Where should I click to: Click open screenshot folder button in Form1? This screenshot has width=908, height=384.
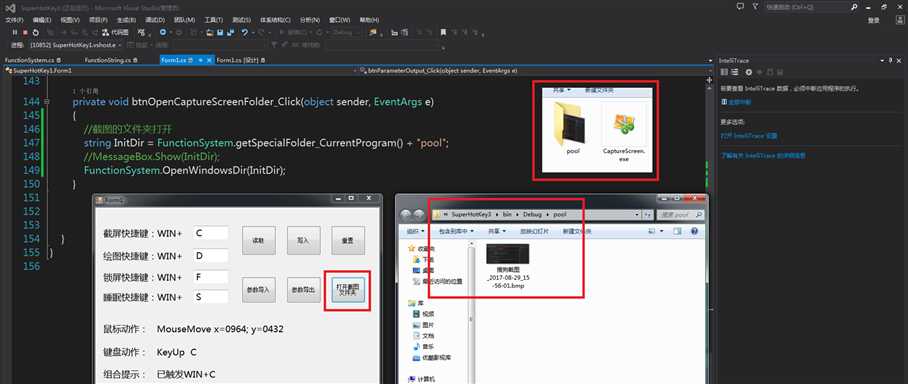coord(348,290)
